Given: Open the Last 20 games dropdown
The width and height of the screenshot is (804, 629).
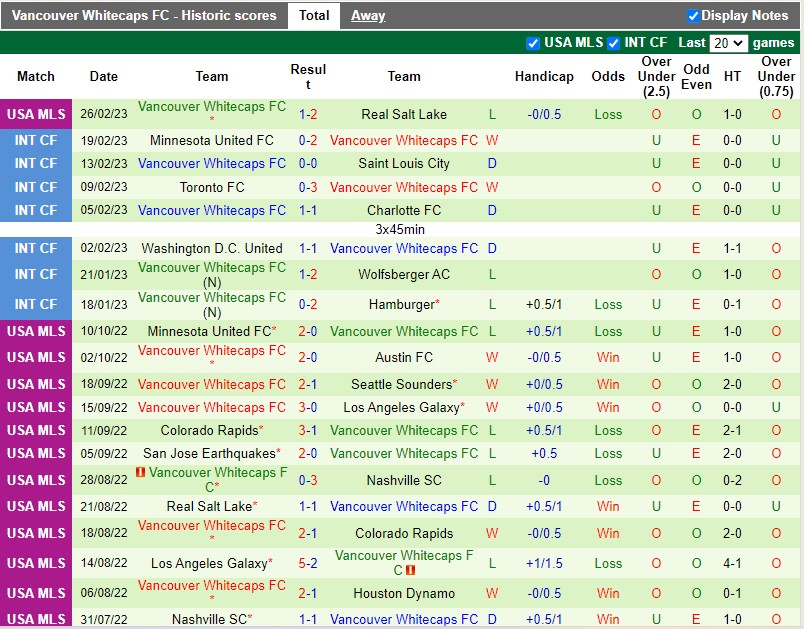Looking at the screenshot, I should pyautogui.click(x=729, y=42).
